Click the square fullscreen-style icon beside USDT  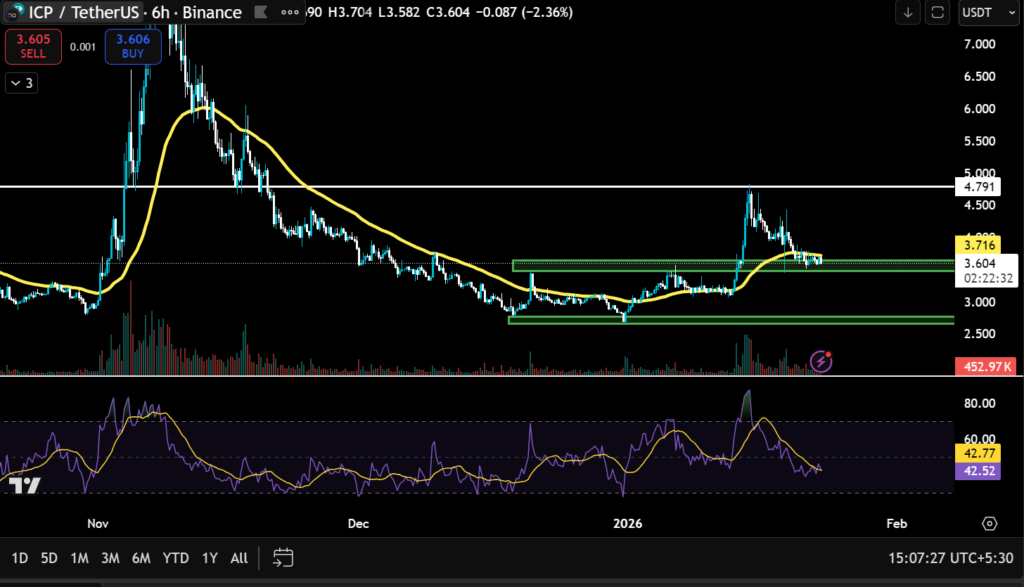click(x=937, y=13)
